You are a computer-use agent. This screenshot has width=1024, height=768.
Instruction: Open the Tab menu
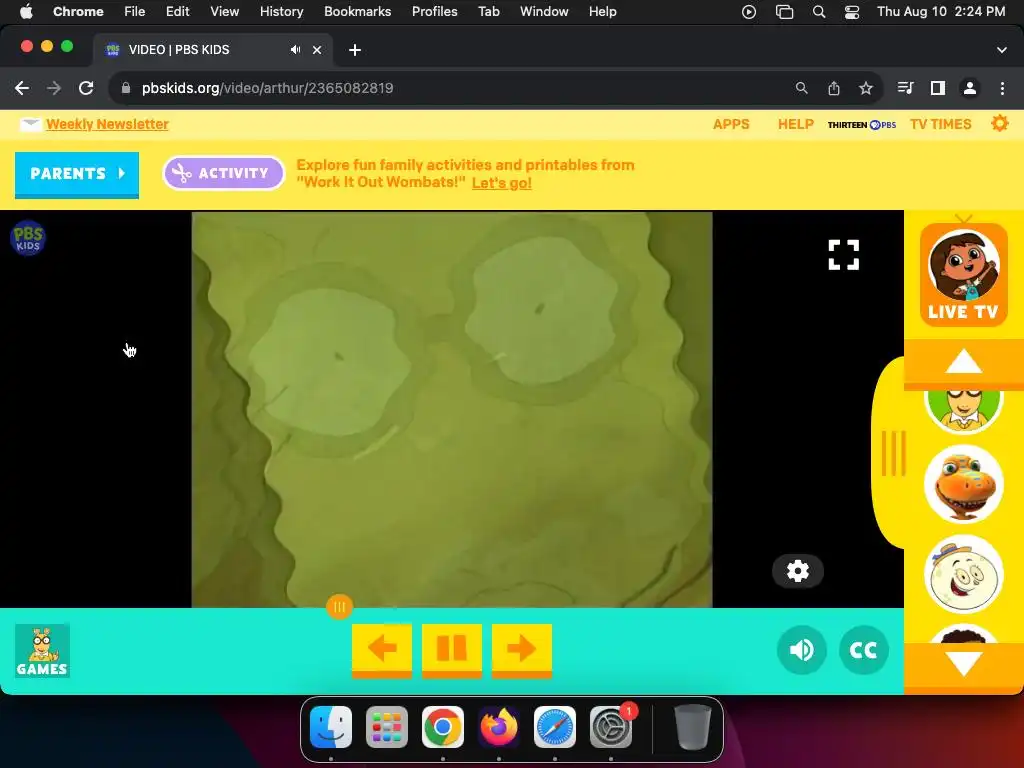488,12
